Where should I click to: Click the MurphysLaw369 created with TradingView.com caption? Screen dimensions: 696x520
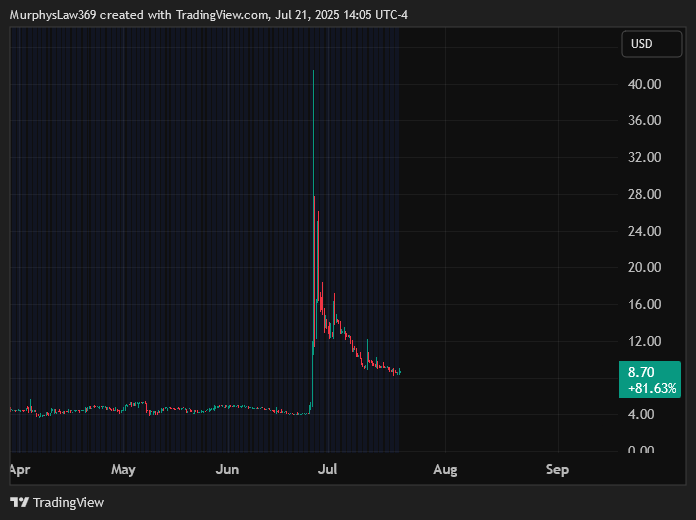209,15
